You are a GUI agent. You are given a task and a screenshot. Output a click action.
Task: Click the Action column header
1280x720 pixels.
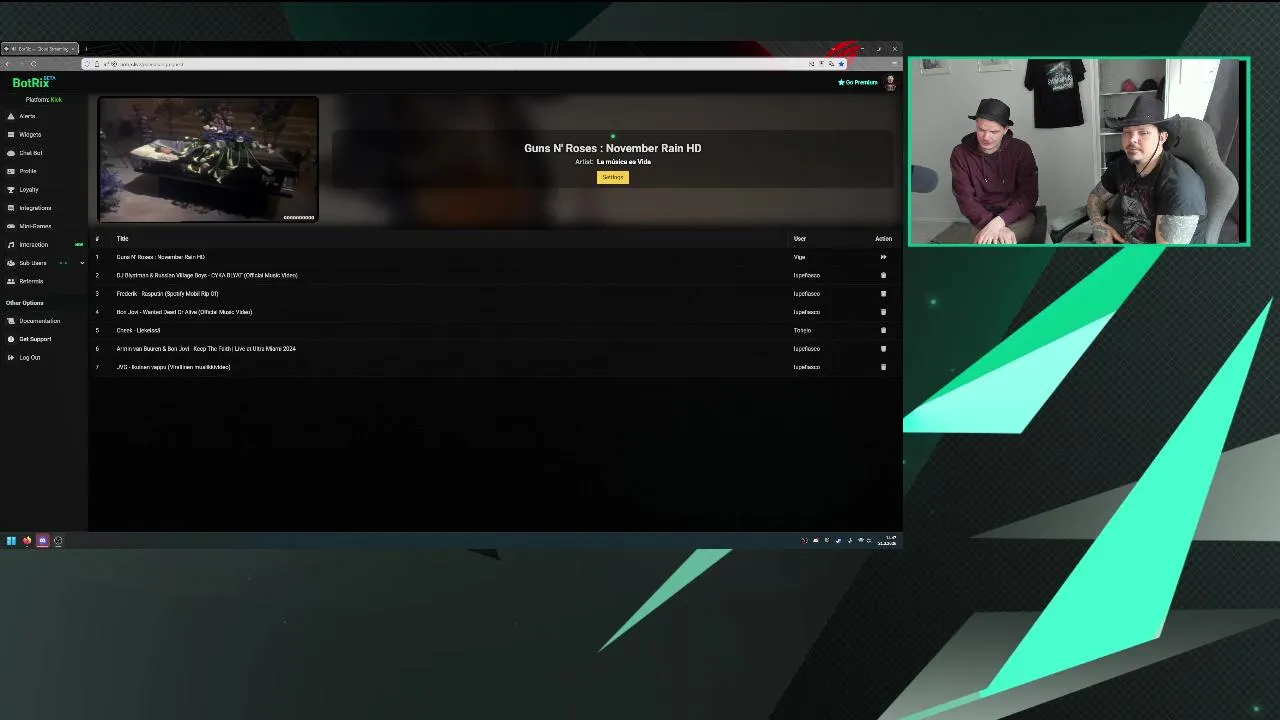[x=883, y=239]
